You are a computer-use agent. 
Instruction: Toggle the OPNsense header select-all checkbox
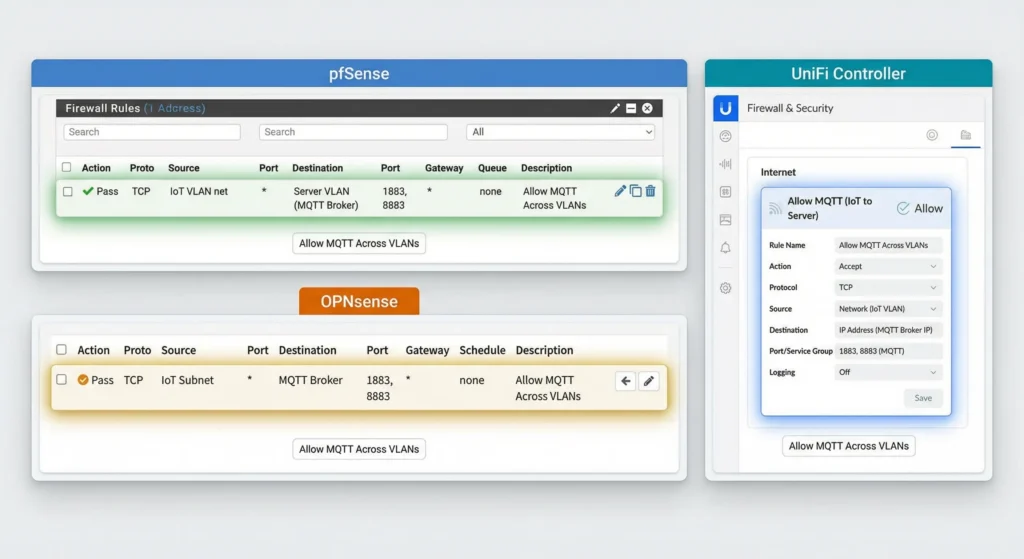click(61, 349)
